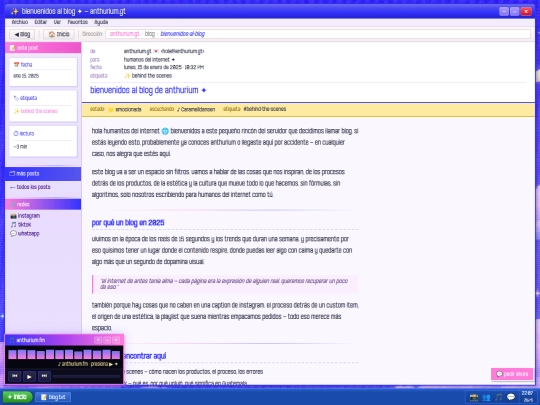Image resolution: width=540 pixels, height=405 pixels.
Task: Click the 'este post' sidebar header
Action: click(43, 48)
